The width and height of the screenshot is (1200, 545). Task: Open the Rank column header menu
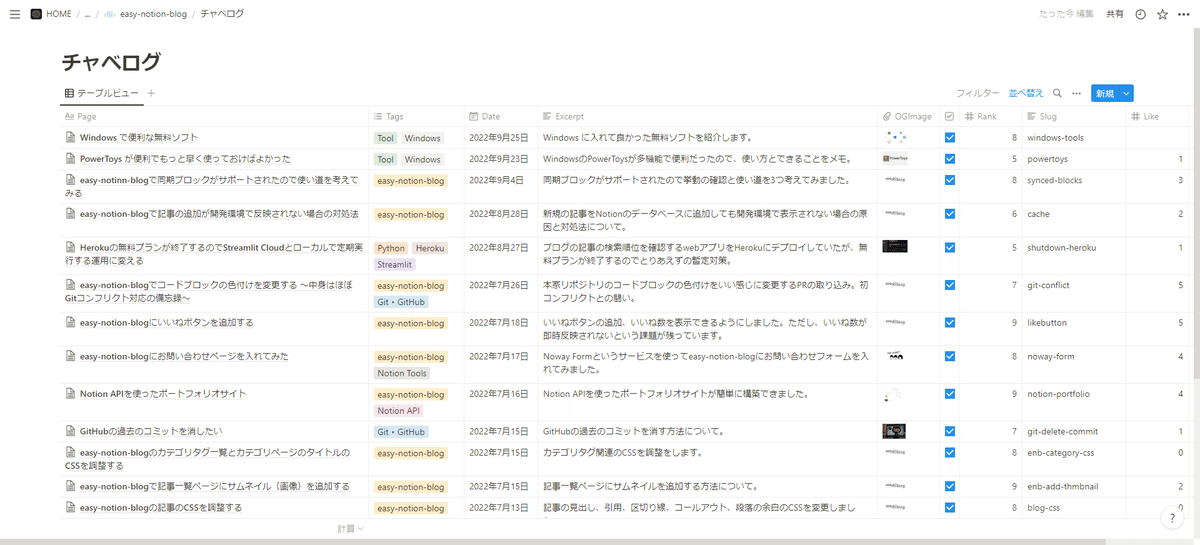(991, 117)
